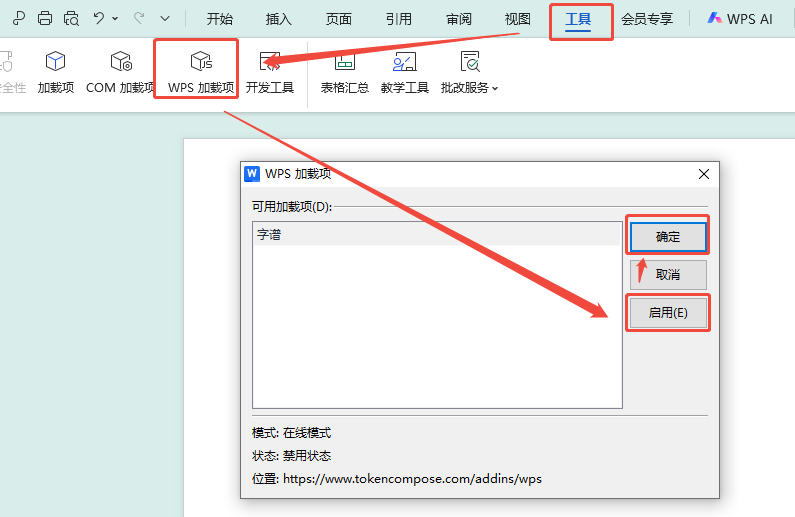Open the quick access toolbar customize chevron

(x=165, y=19)
